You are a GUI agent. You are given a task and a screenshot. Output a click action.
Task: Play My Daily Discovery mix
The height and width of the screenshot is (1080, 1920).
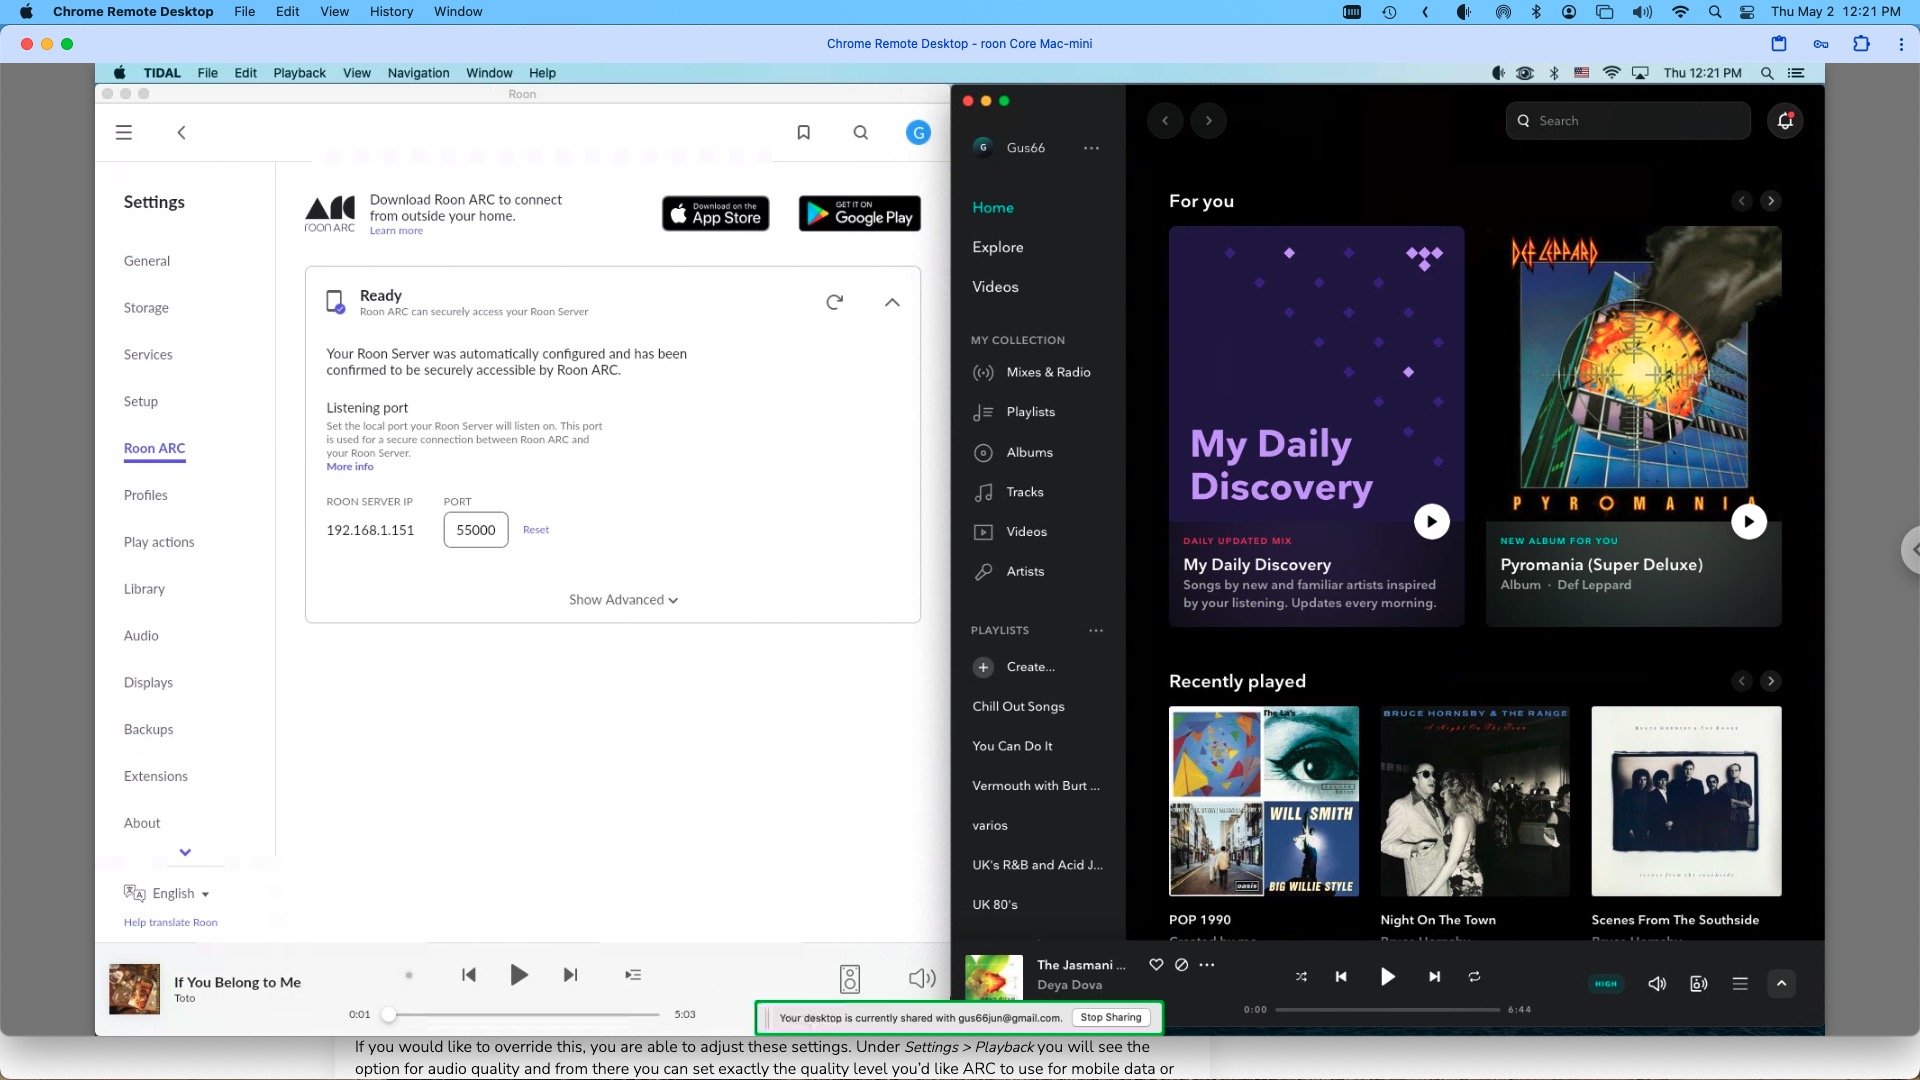tap(1432, 521)
